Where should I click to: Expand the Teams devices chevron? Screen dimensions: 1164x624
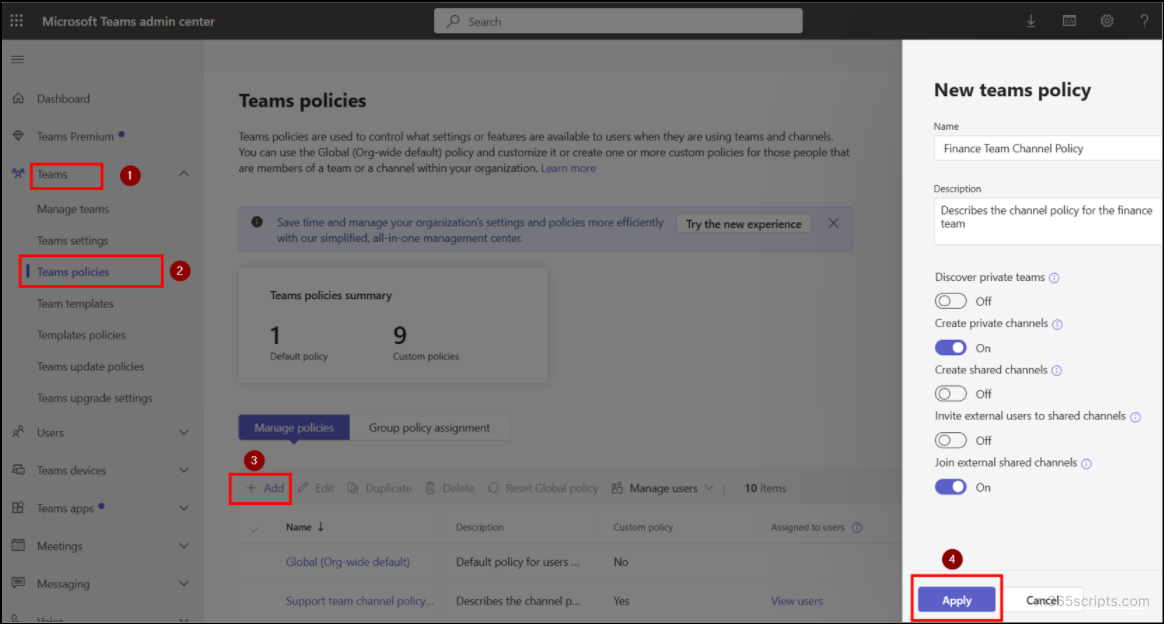coord(183,470)
